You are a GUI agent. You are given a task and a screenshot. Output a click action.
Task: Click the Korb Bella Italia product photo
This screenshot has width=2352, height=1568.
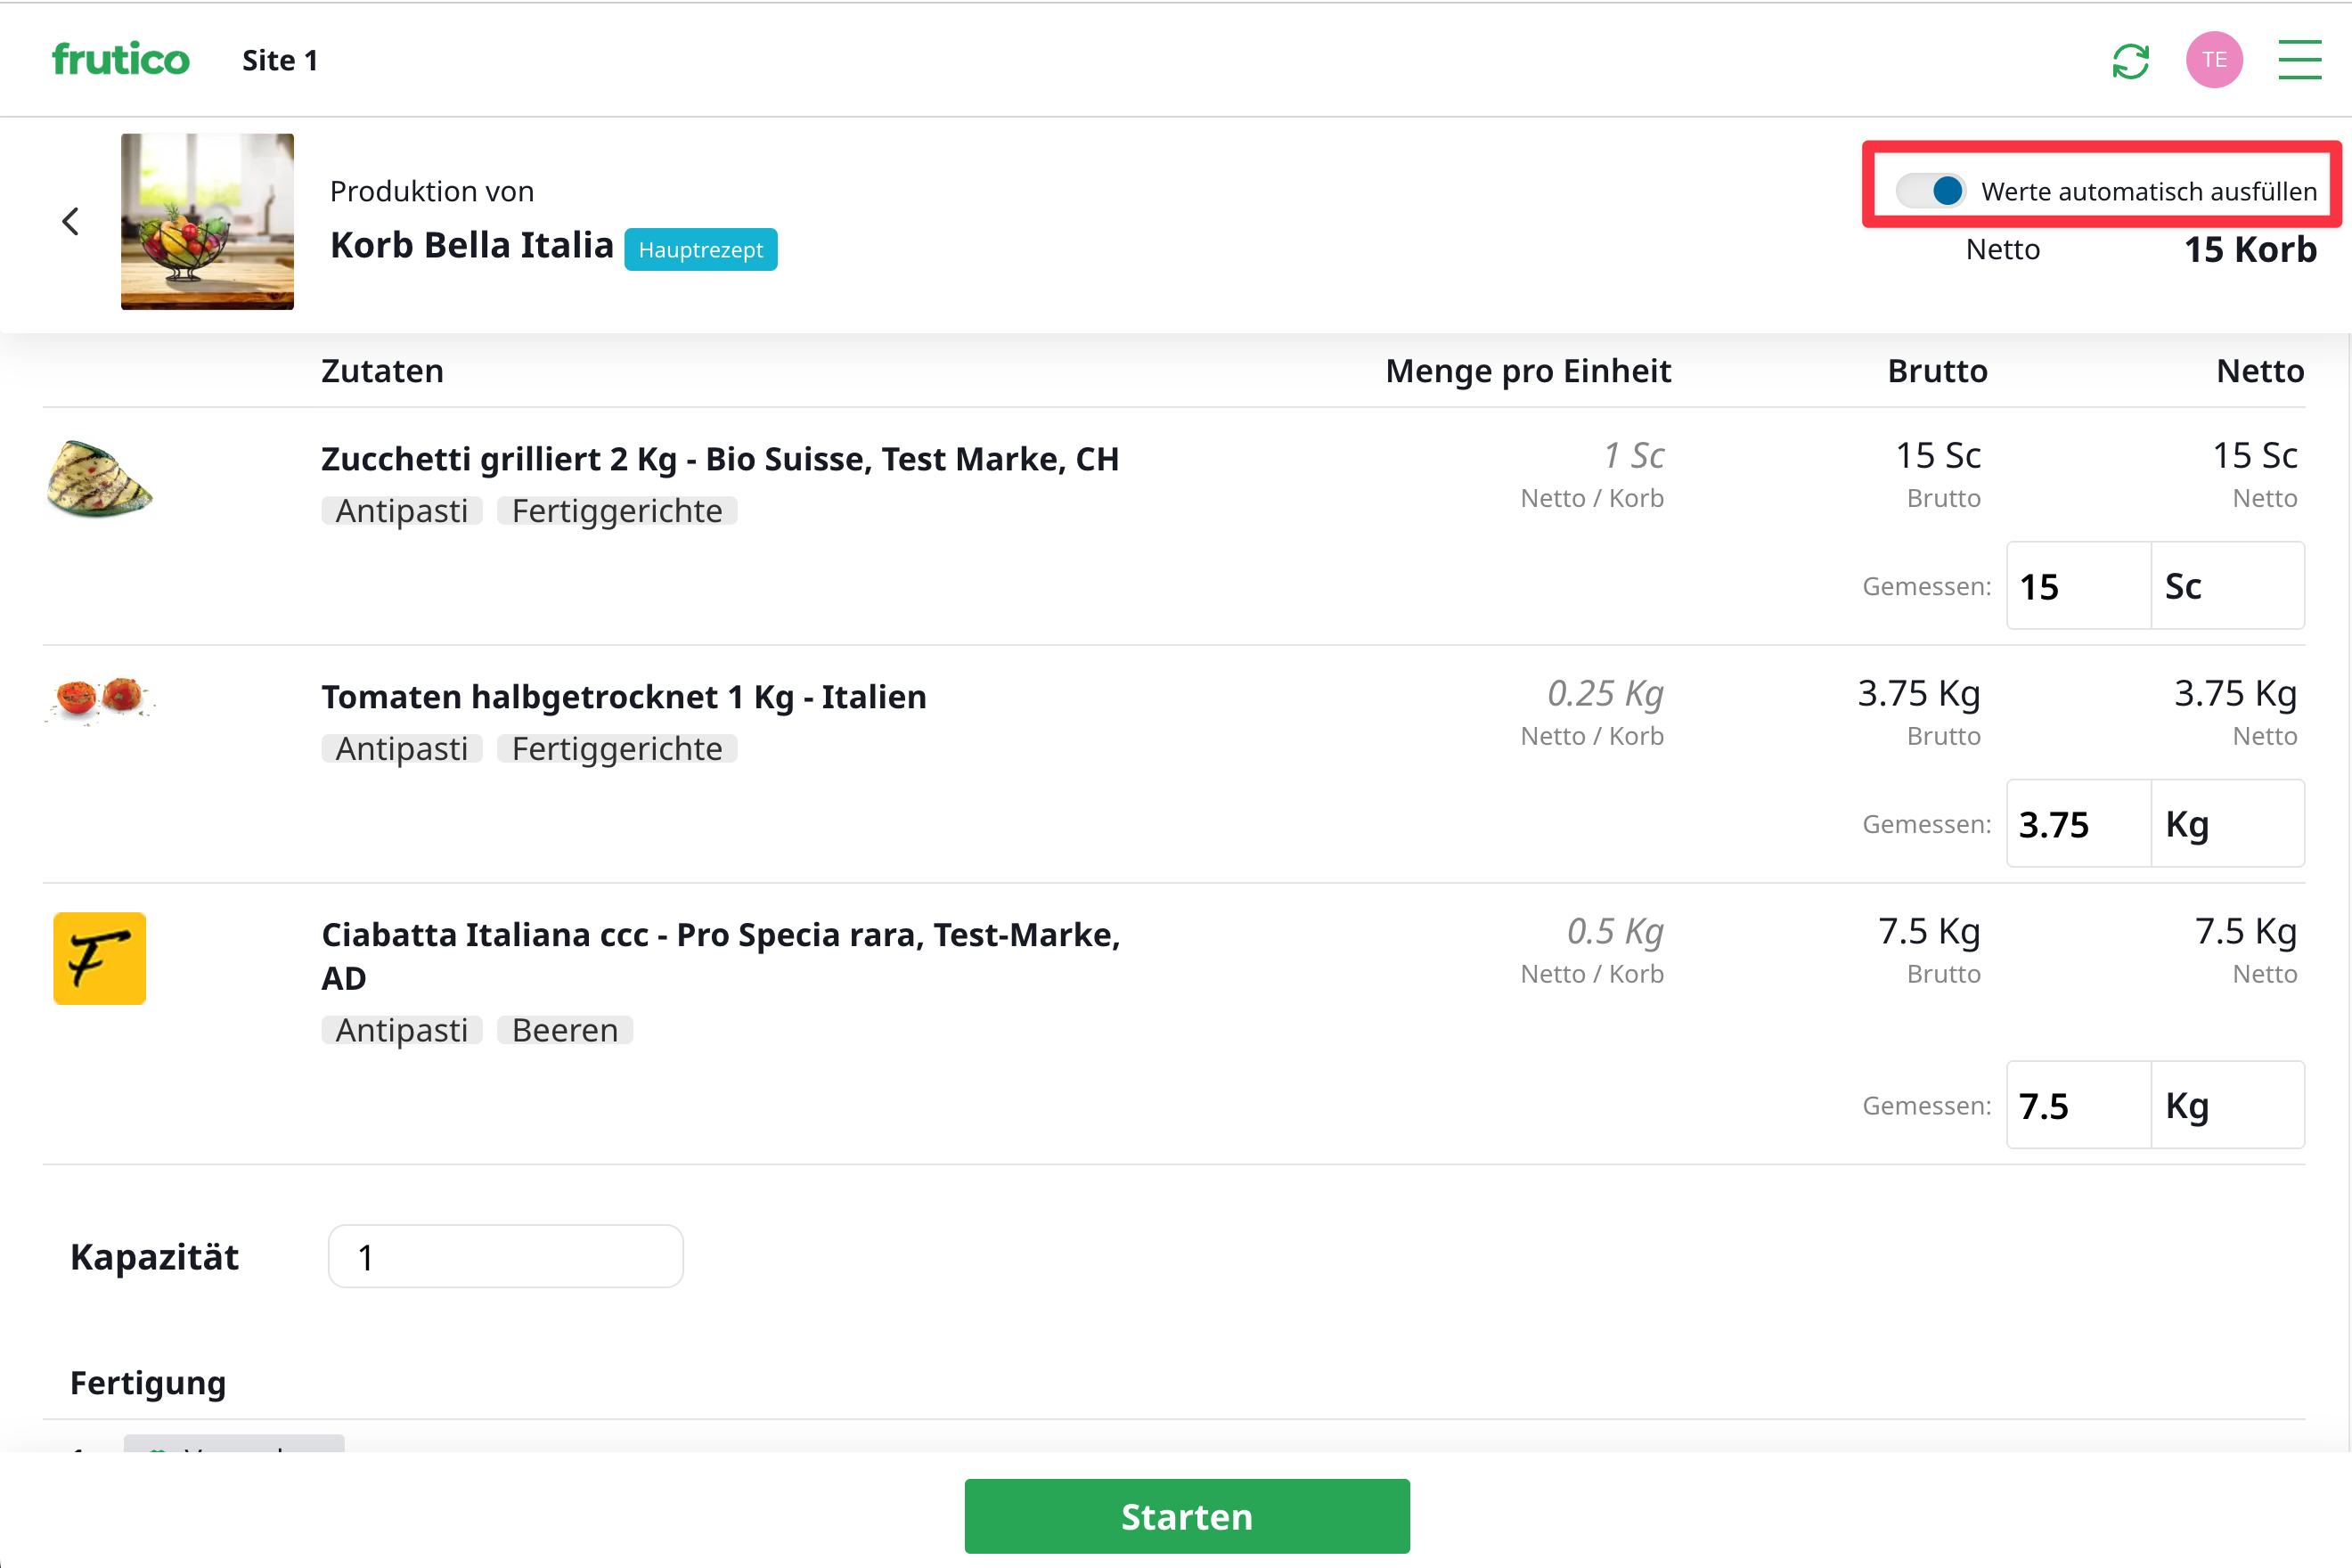point(207,221)
